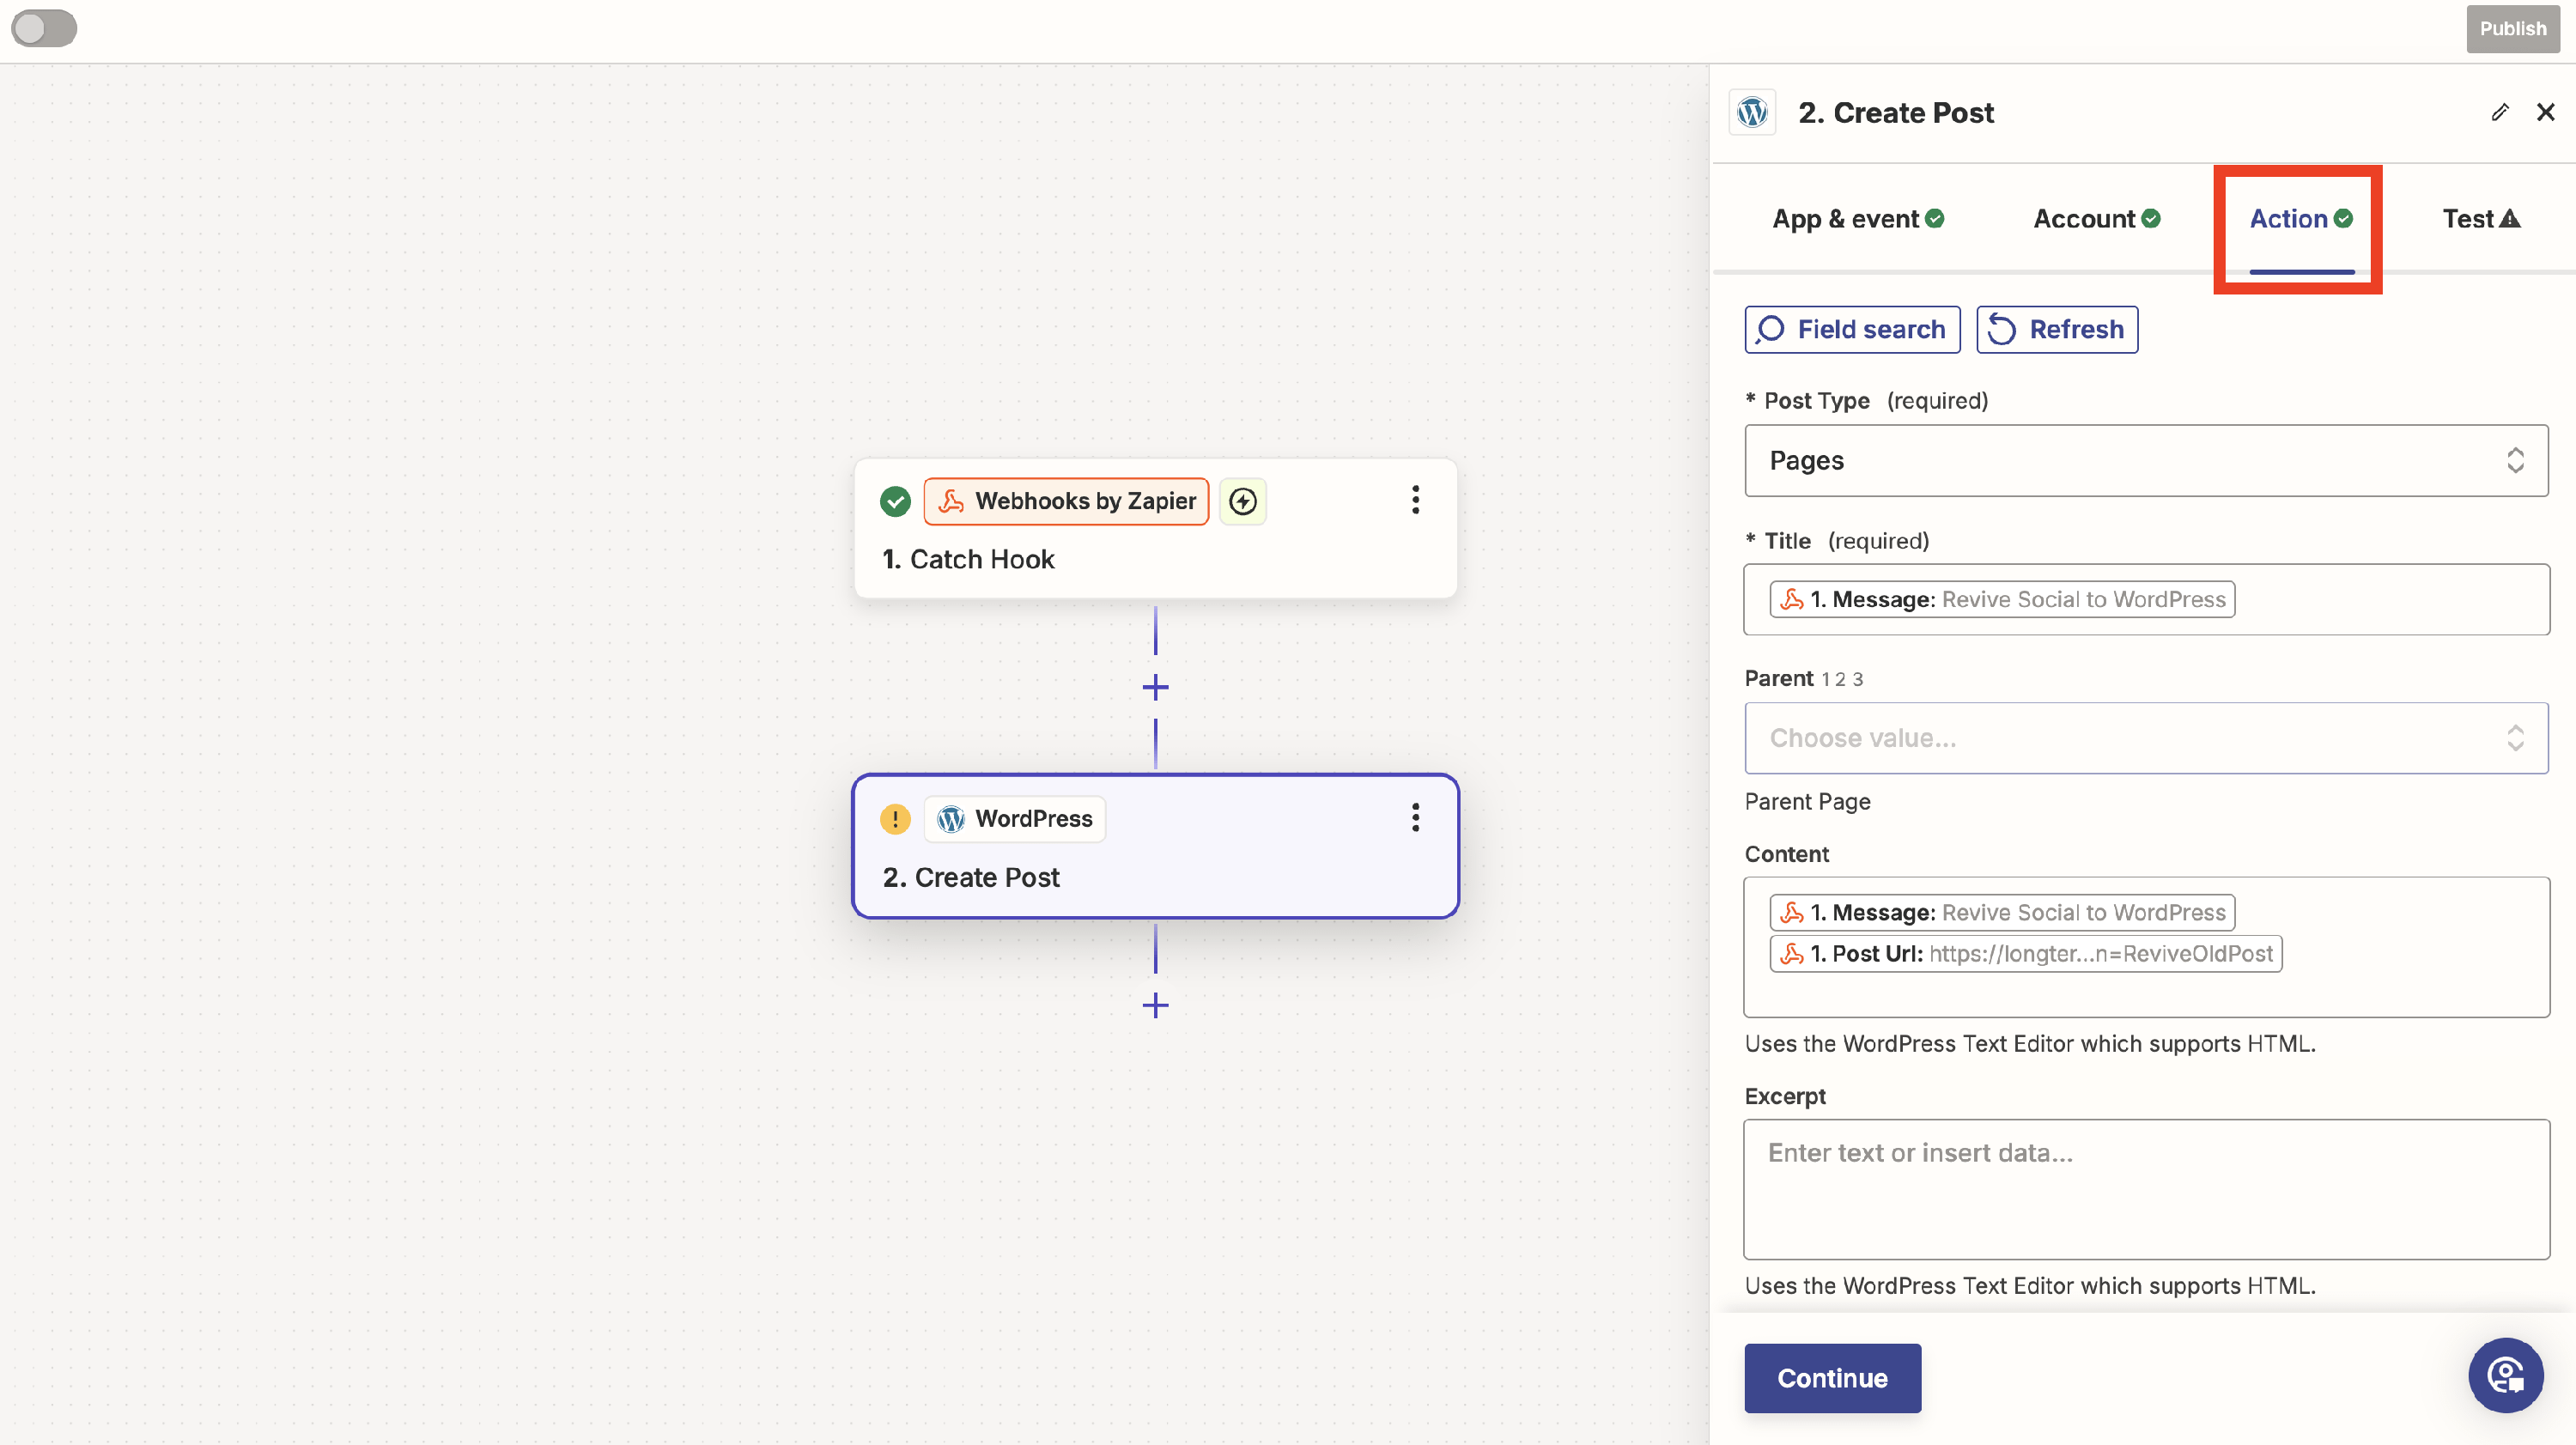Open the help chat bubble
The image size is (2576, 1445).
[x=2505, y=1376]
